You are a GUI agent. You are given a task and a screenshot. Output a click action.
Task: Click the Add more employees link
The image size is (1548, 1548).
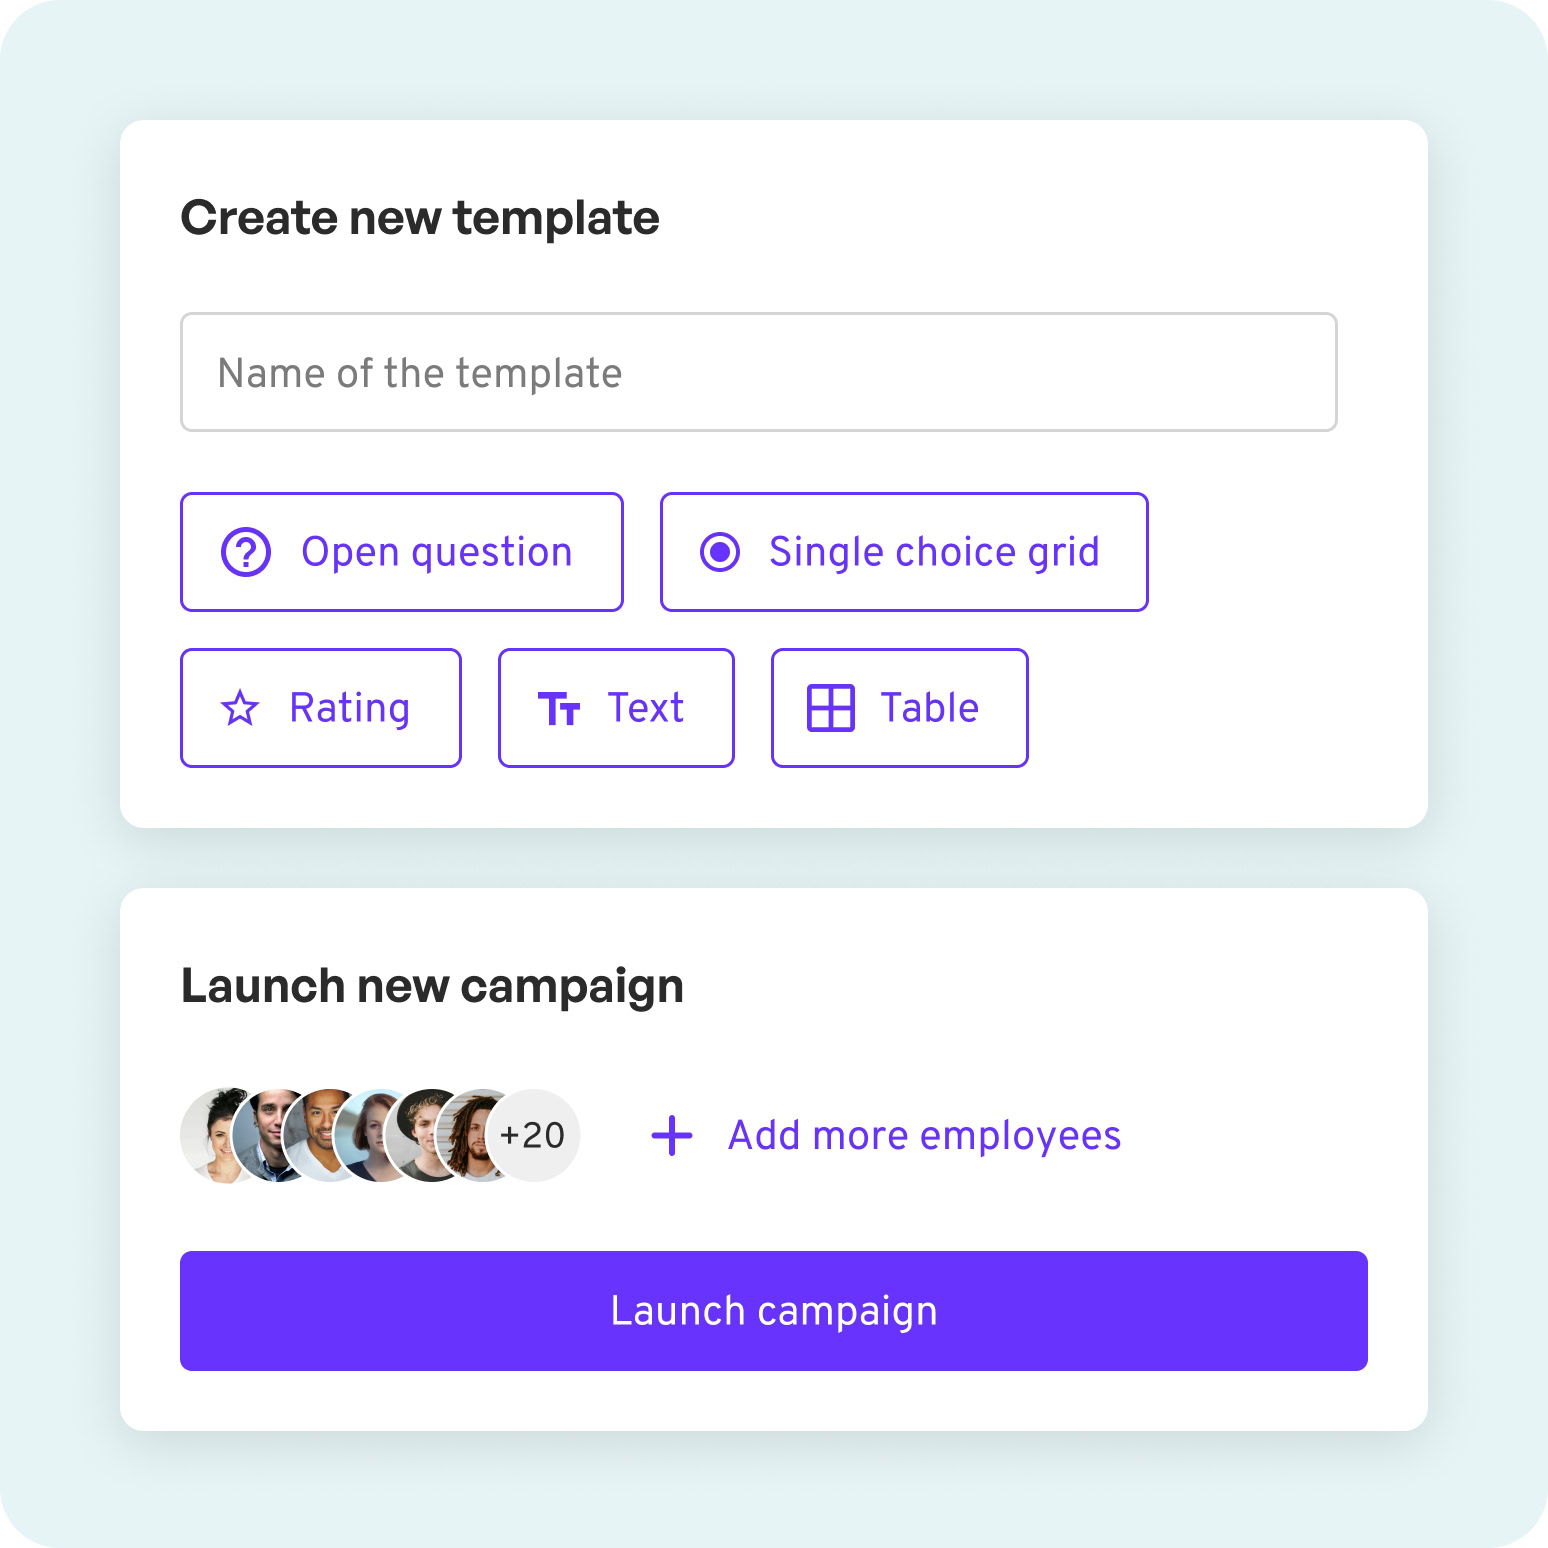pos(925,1136)
